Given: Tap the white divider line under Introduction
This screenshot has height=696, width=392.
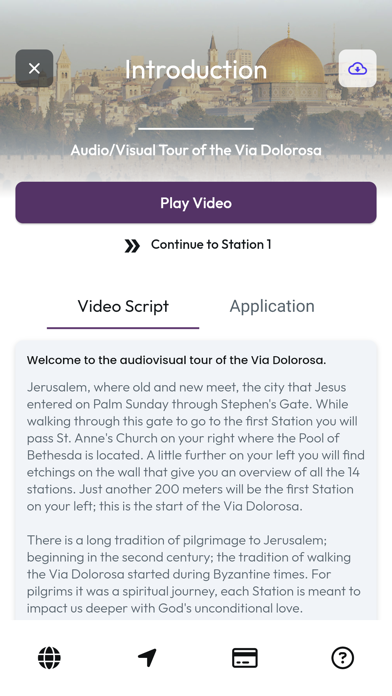Looking at the screenshot, I should pyautogui.click(x=196, y=129).
